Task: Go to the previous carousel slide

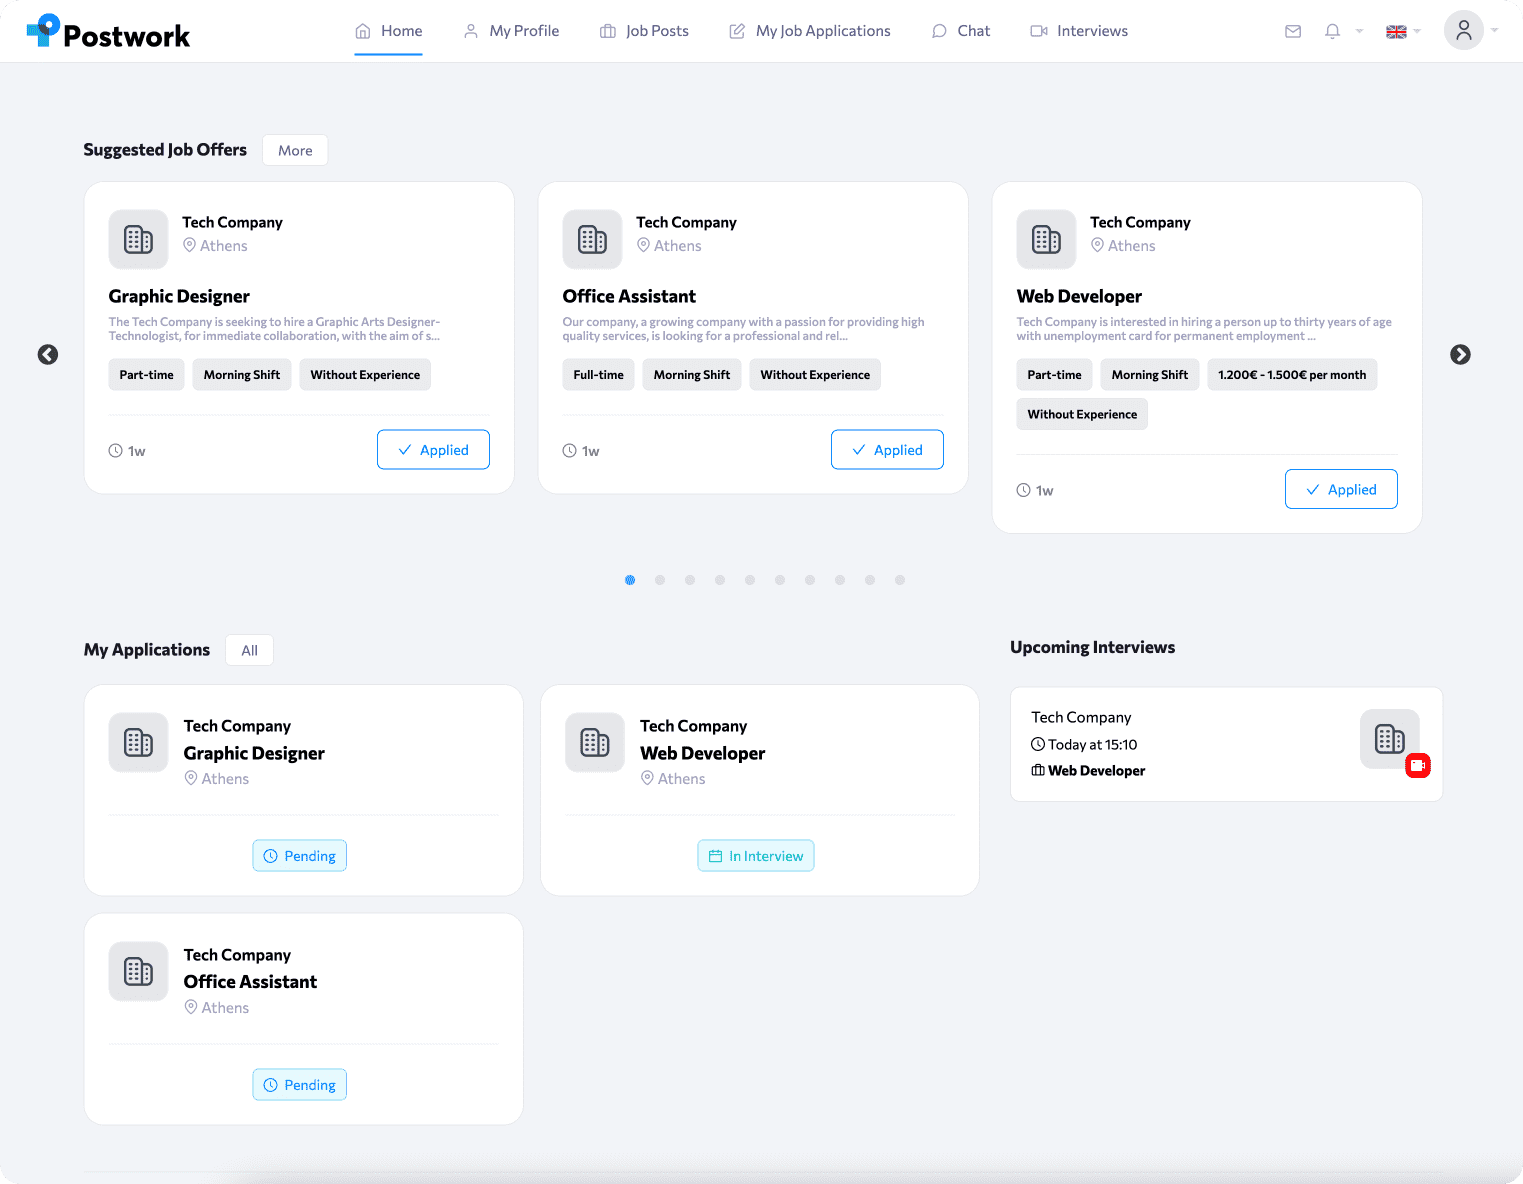Action: tap(48, 355)
